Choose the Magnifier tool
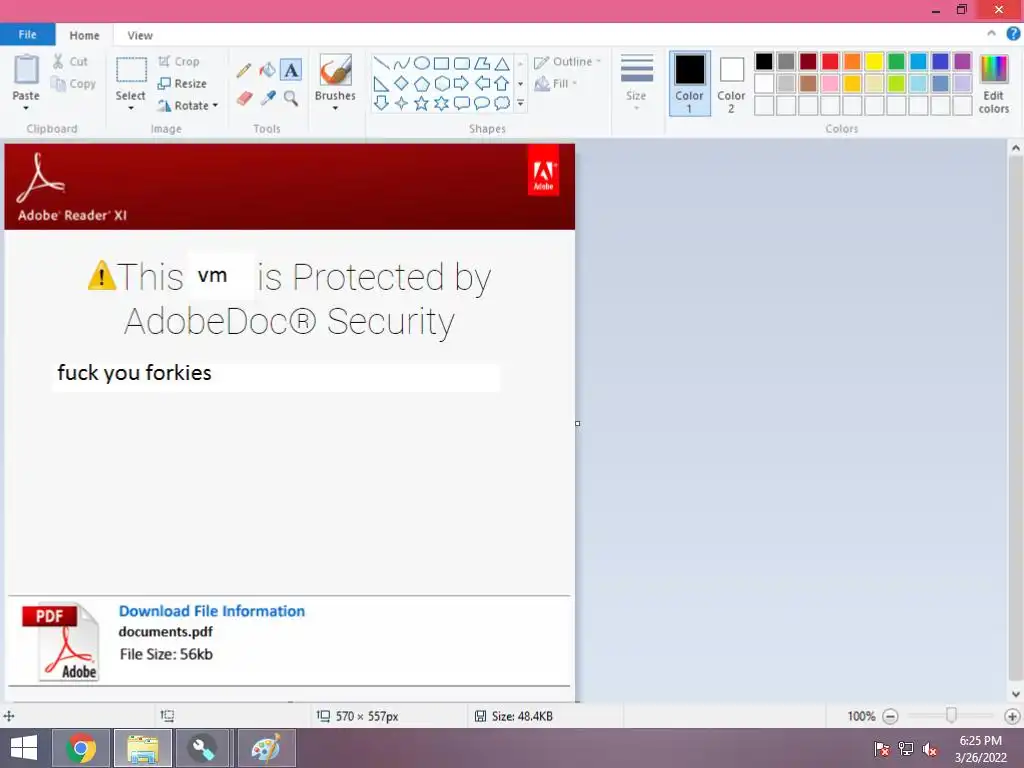The image size is (1024, 768). click(x=291, y=98)
